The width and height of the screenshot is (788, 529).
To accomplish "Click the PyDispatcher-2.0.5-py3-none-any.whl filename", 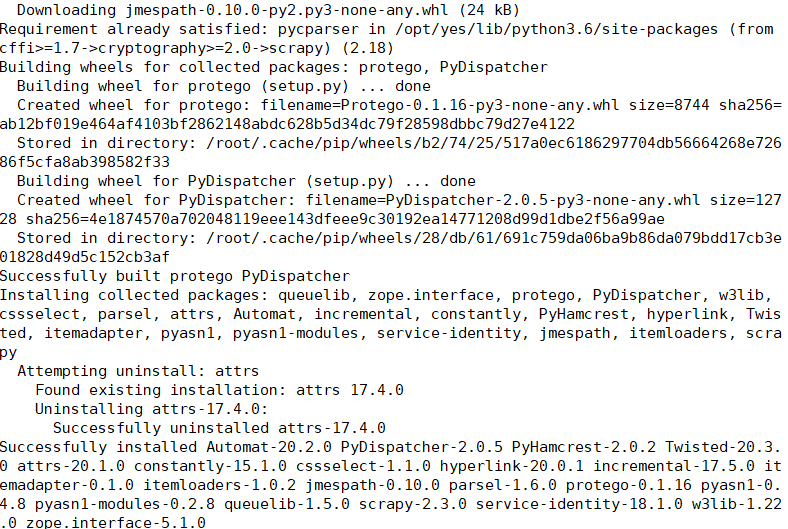I will (543, 200).
